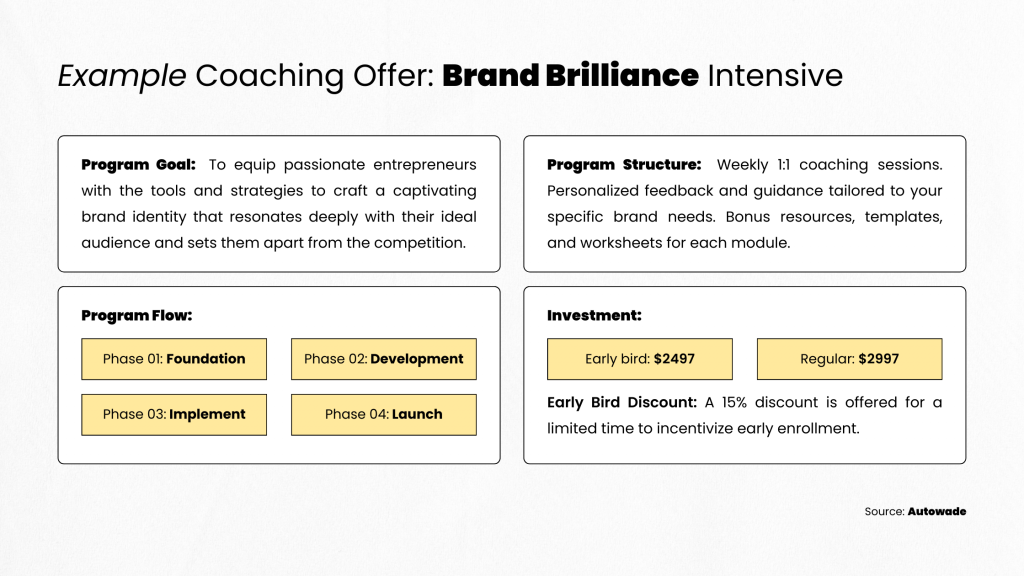Click the italic word Example in title
Viewport: 1024px width, 576px height.
point(122,76)
